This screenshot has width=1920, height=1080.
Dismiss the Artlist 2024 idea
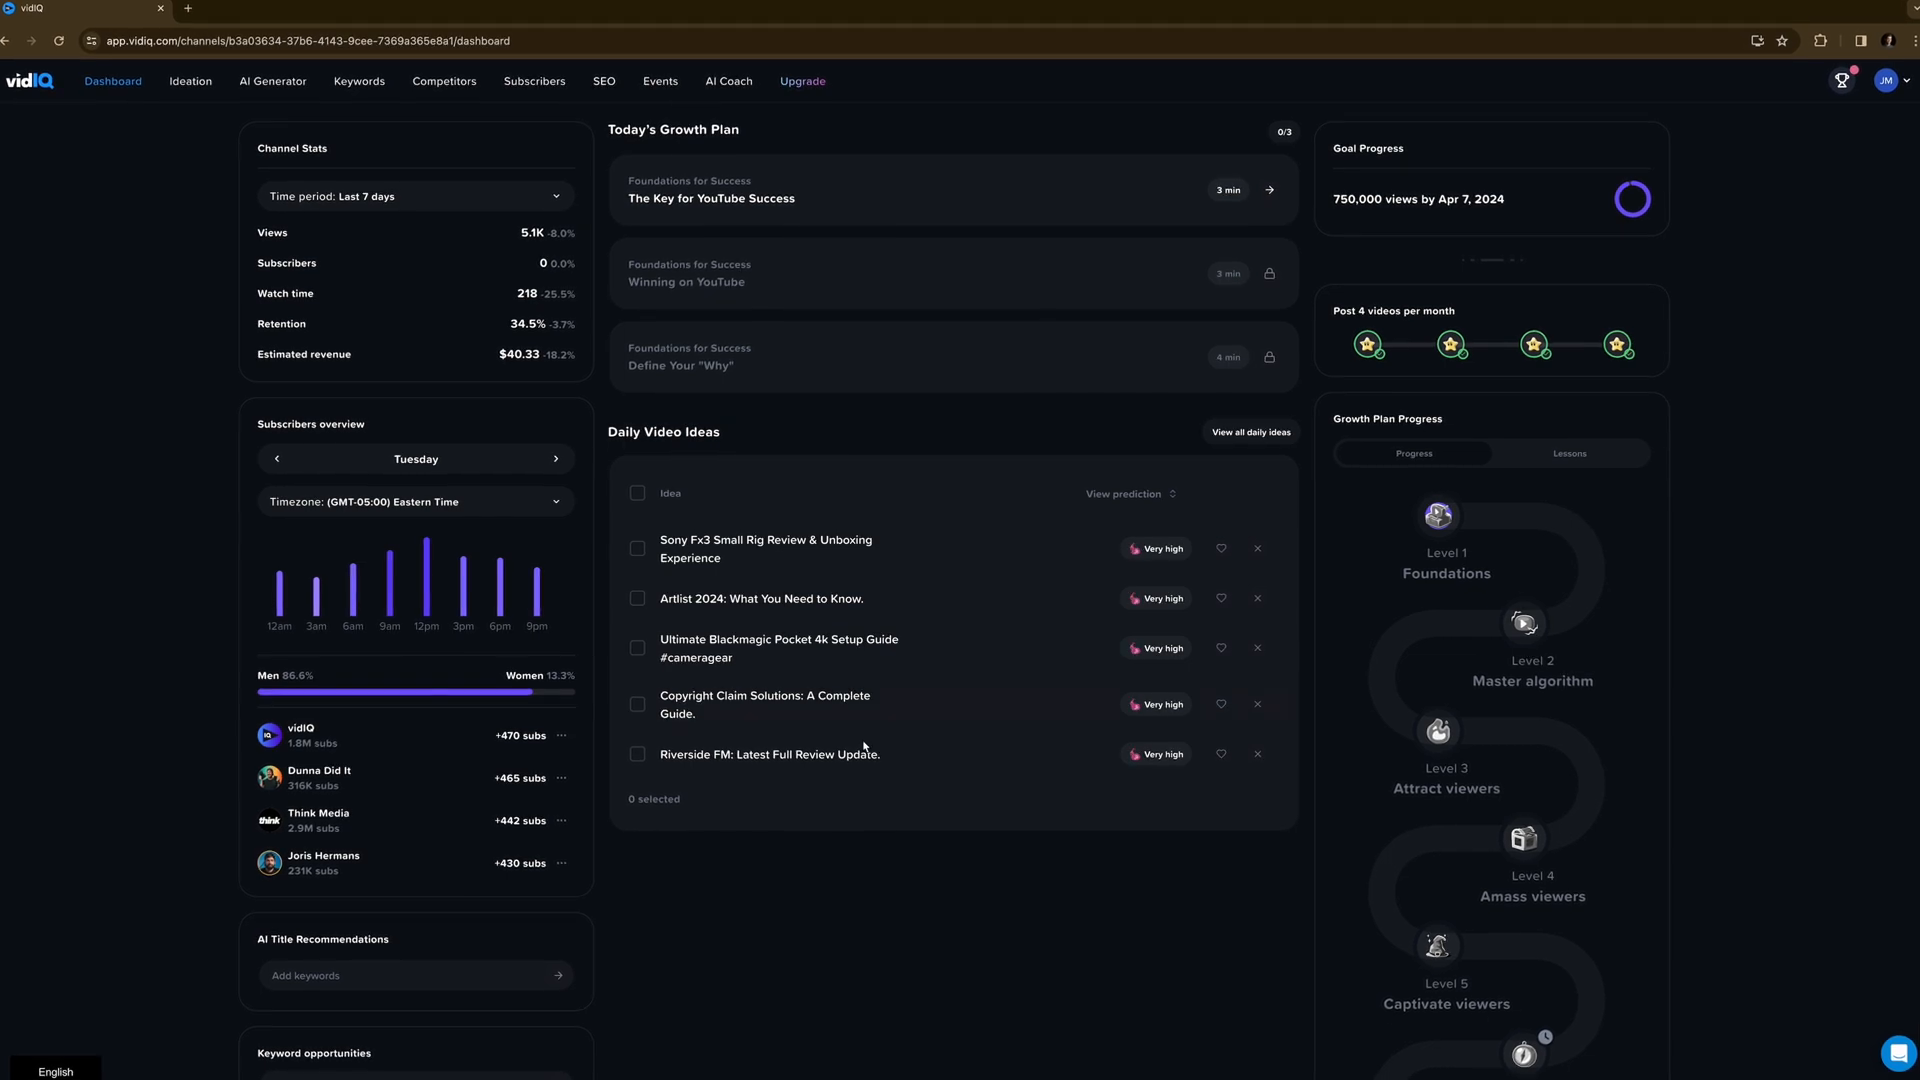(x=1257, y=599)
